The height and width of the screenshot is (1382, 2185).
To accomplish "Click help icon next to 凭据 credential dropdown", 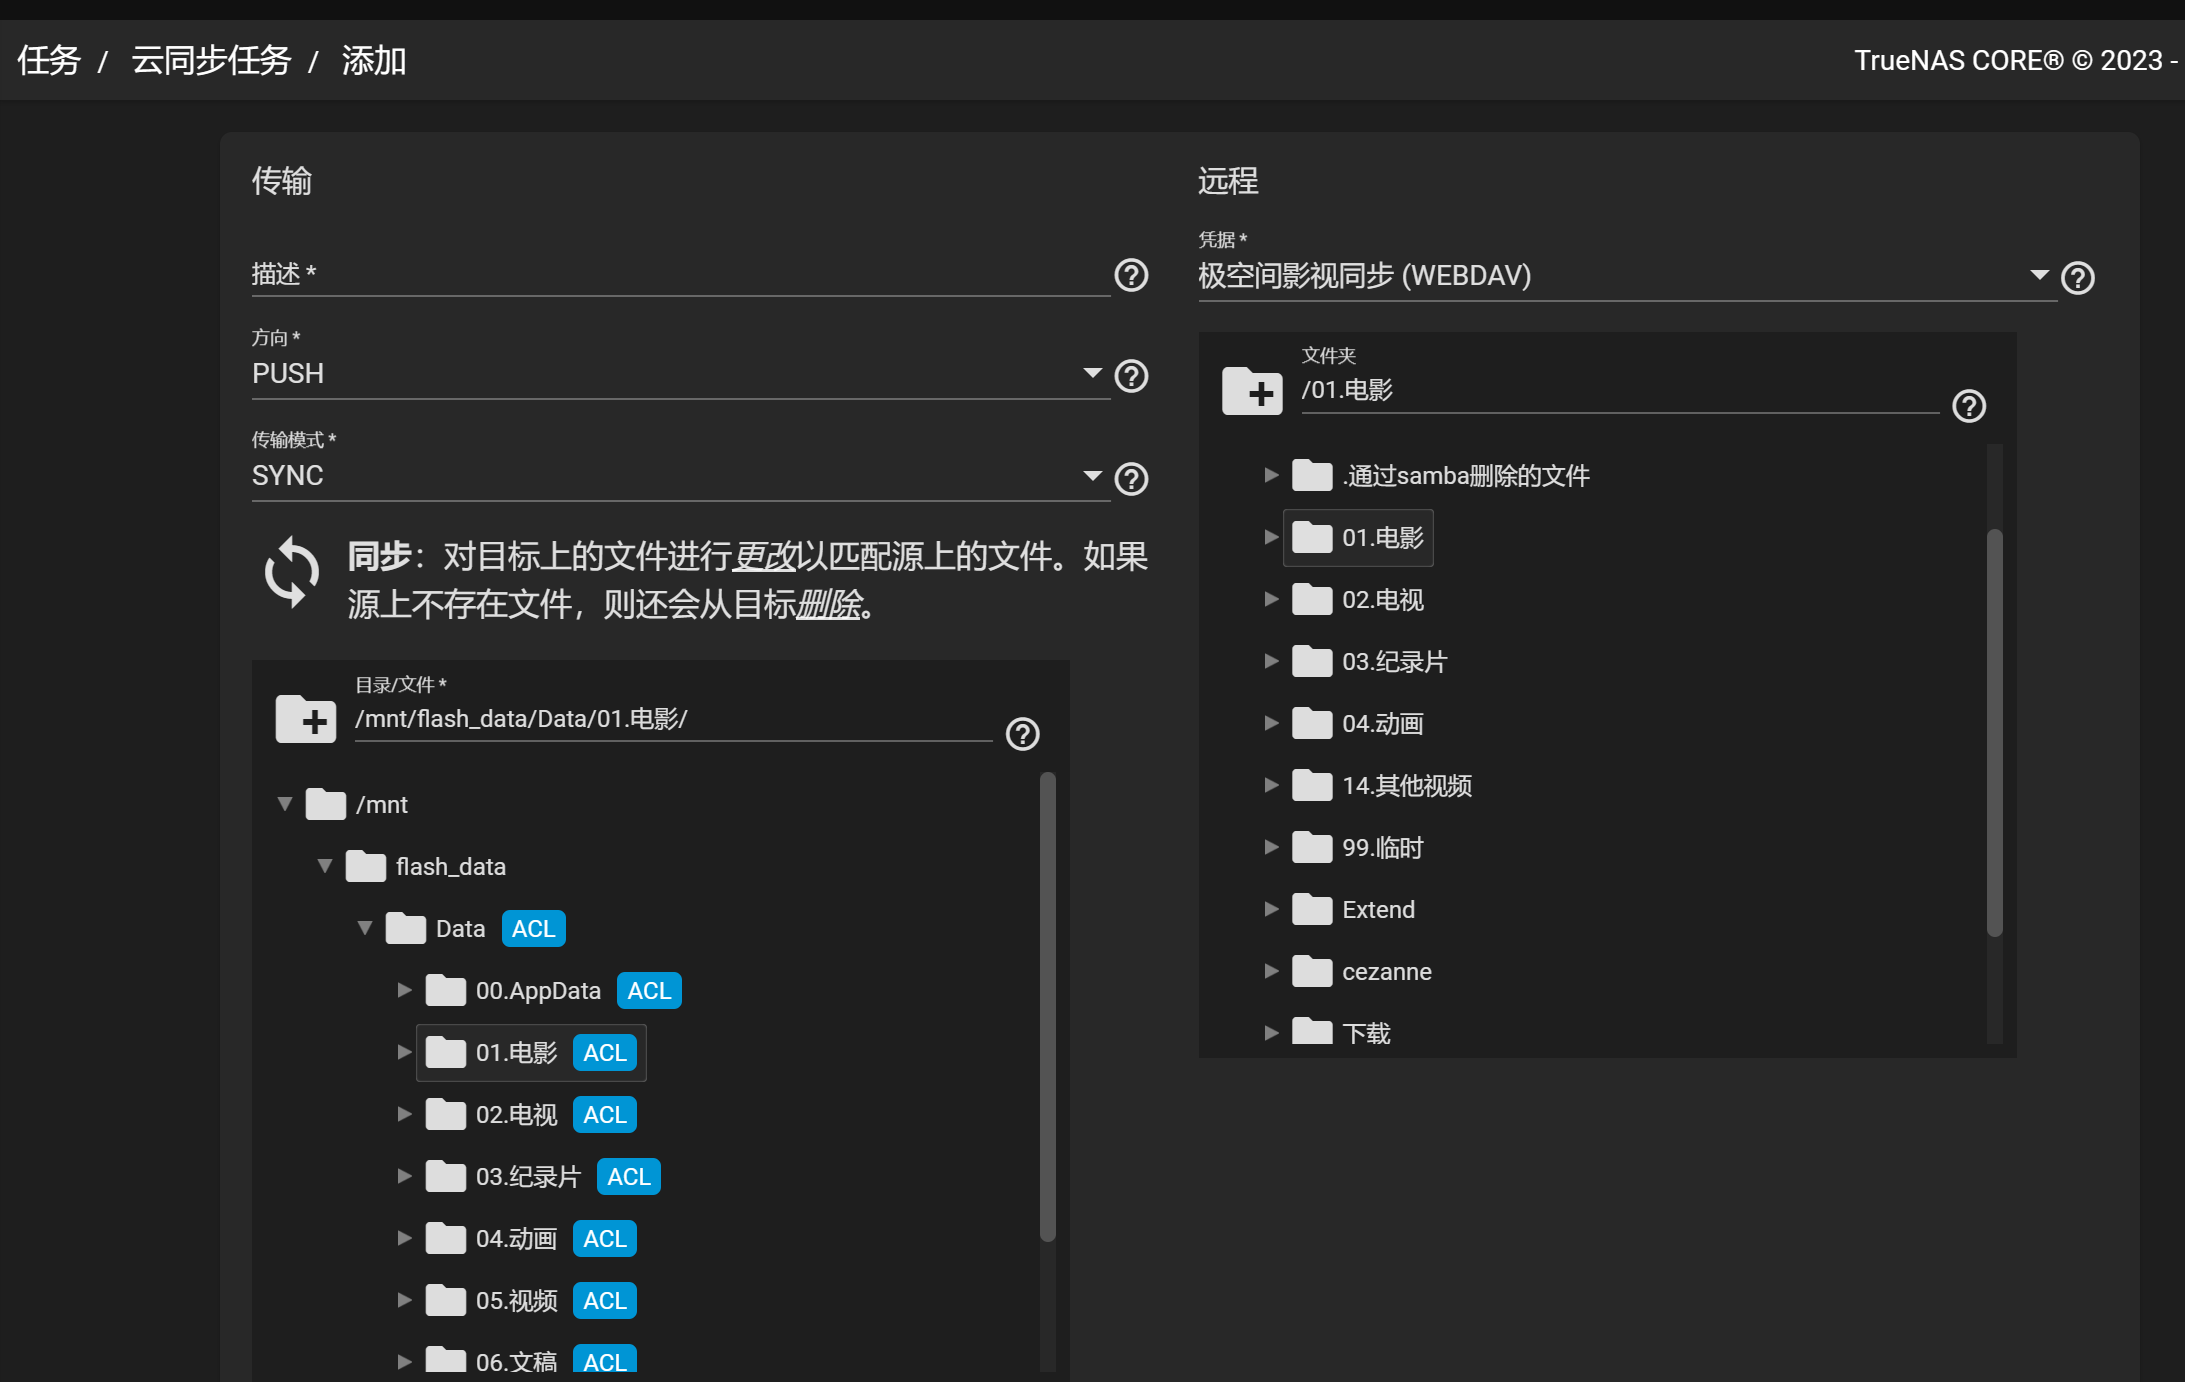I will (x=2078, y=278).
